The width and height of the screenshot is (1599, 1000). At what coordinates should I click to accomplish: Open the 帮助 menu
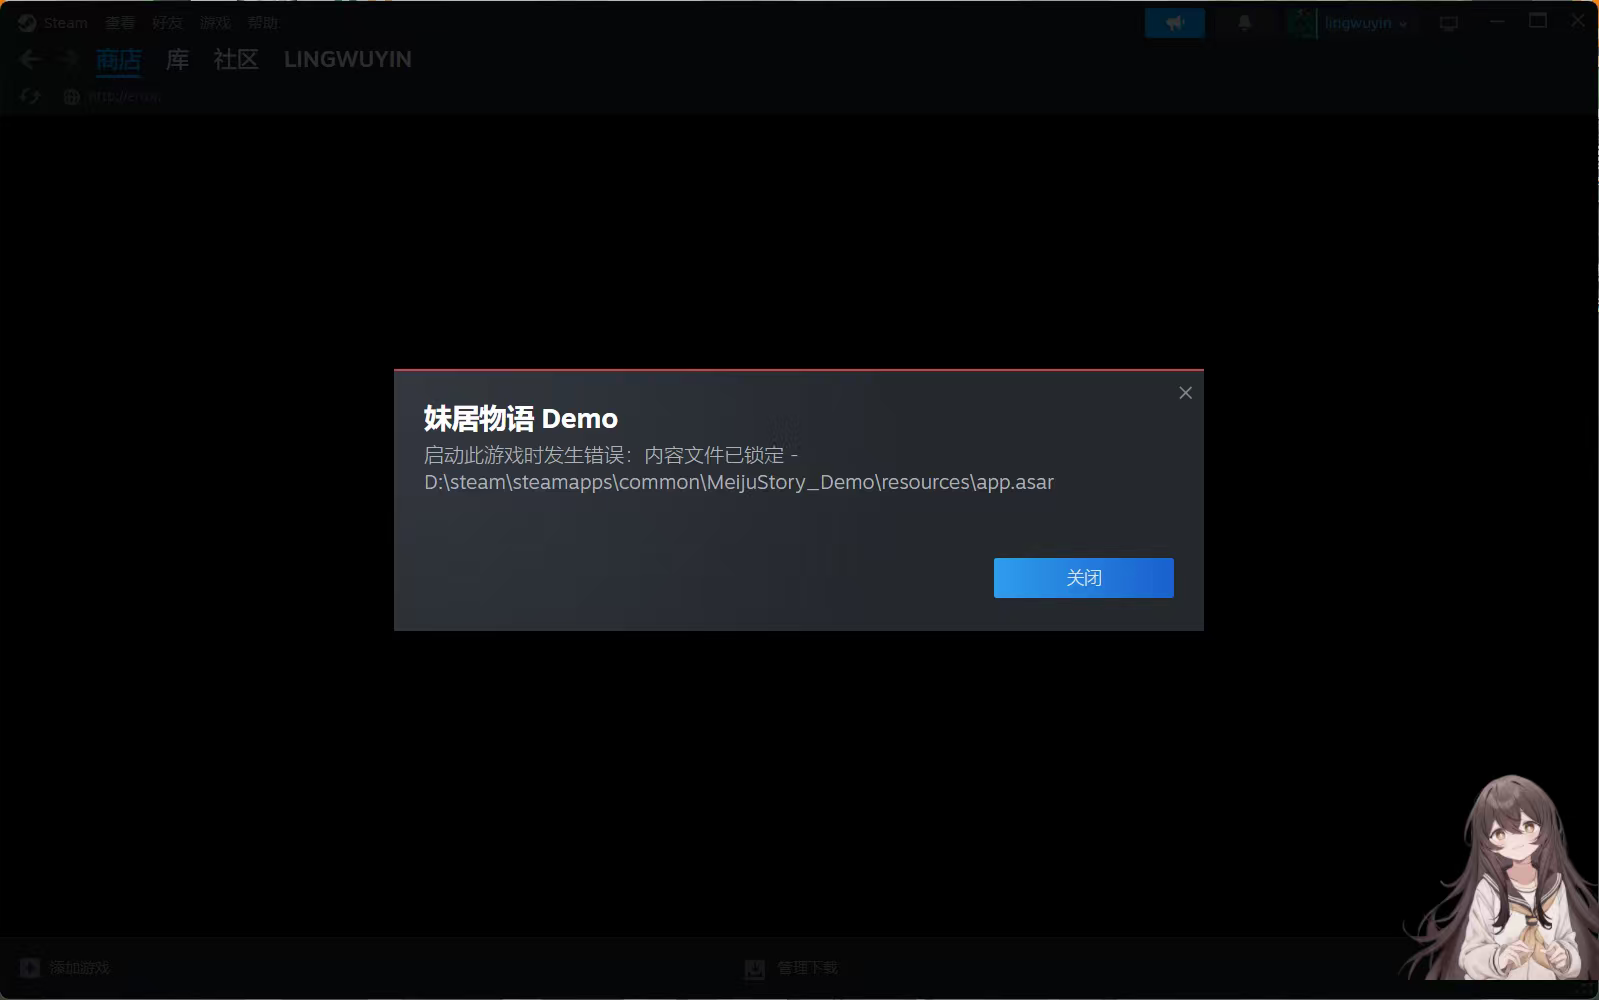click(263, 23)
